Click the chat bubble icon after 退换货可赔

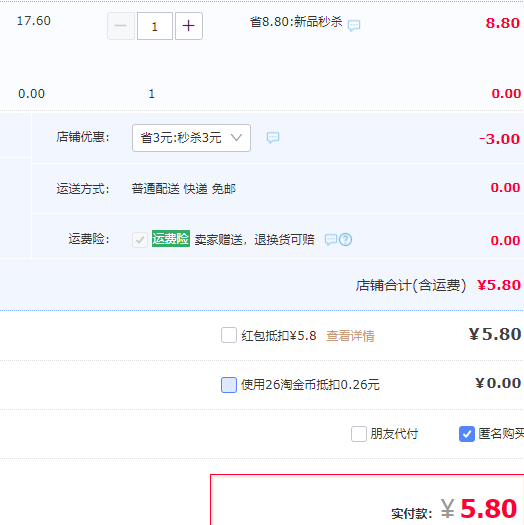click(x=331, y=240)
